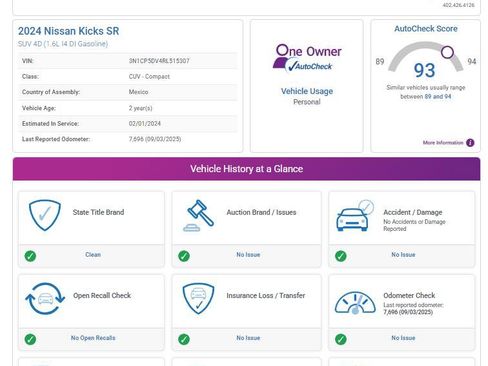488x366 pixels.
Task: Click the Vehicle Usage heading
Action: [x=307, y=91]
